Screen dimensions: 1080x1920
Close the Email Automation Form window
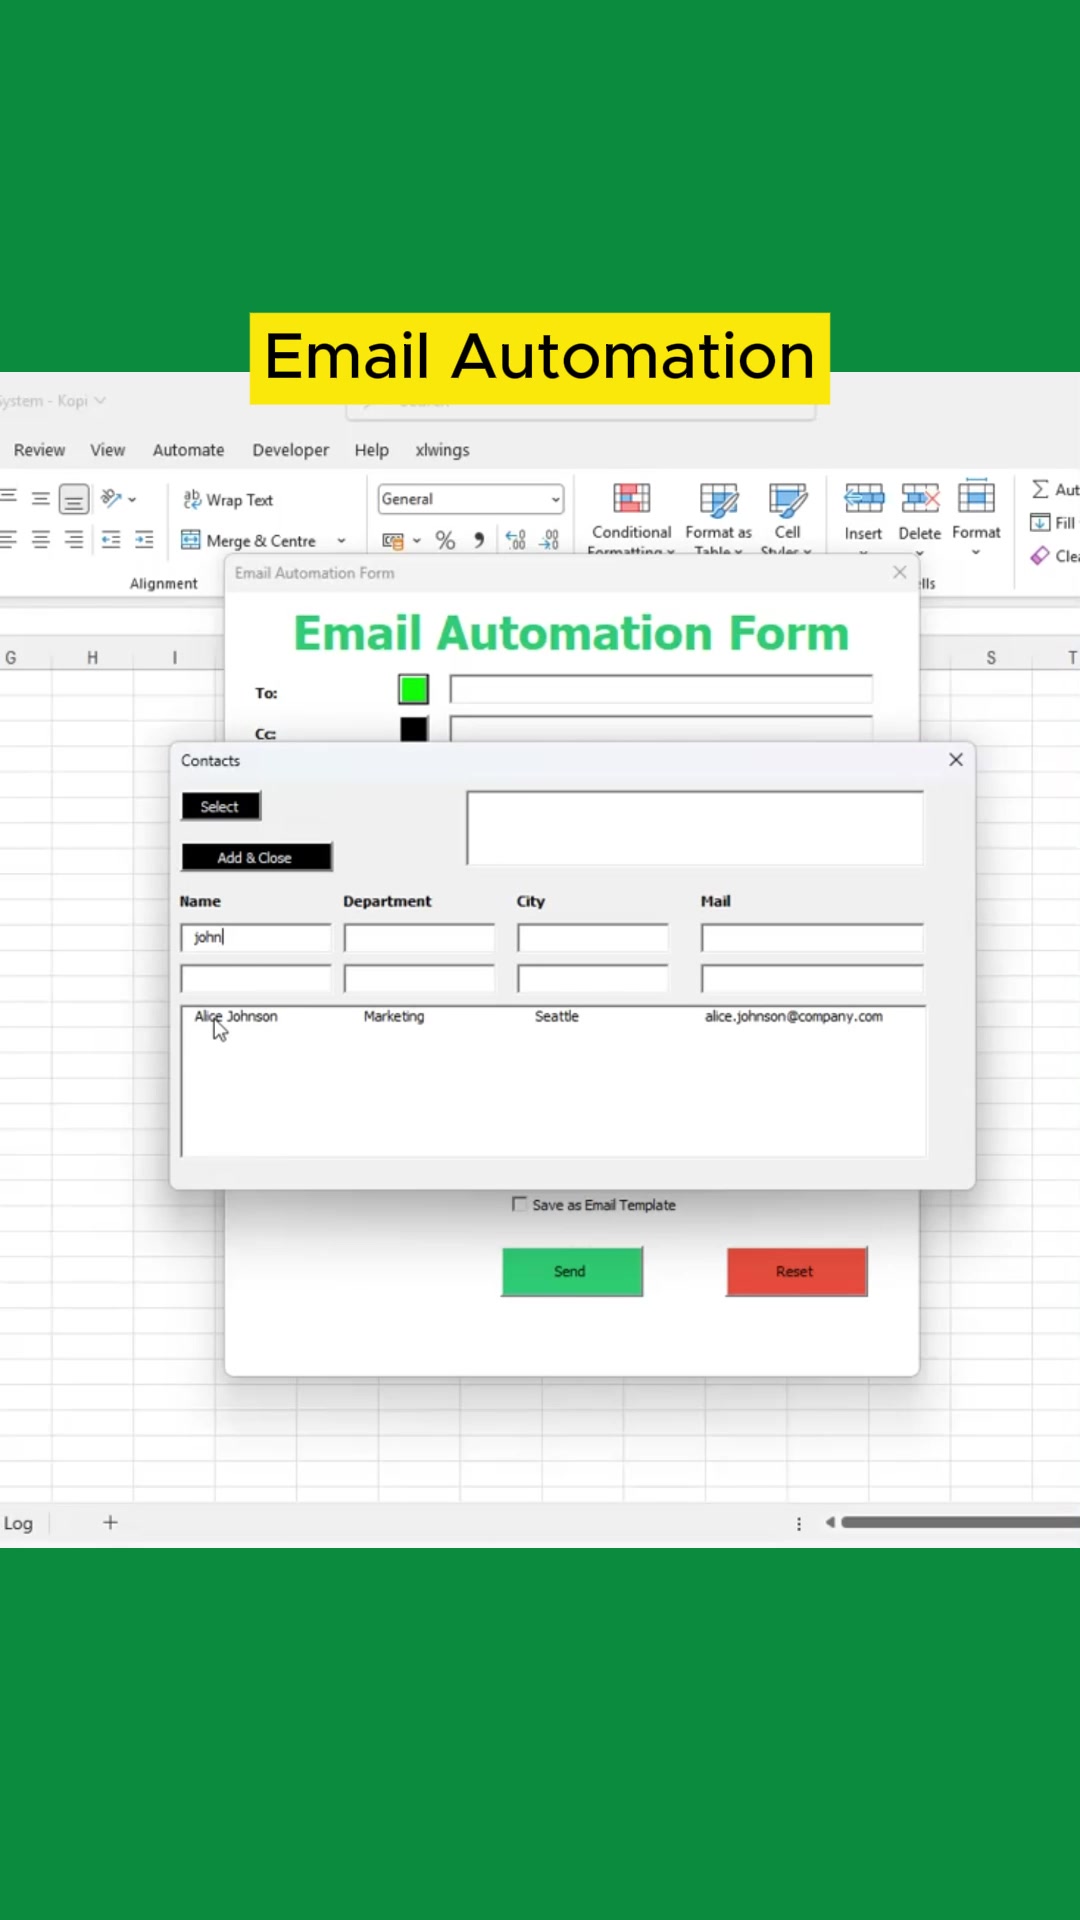[x=900, y=572]
